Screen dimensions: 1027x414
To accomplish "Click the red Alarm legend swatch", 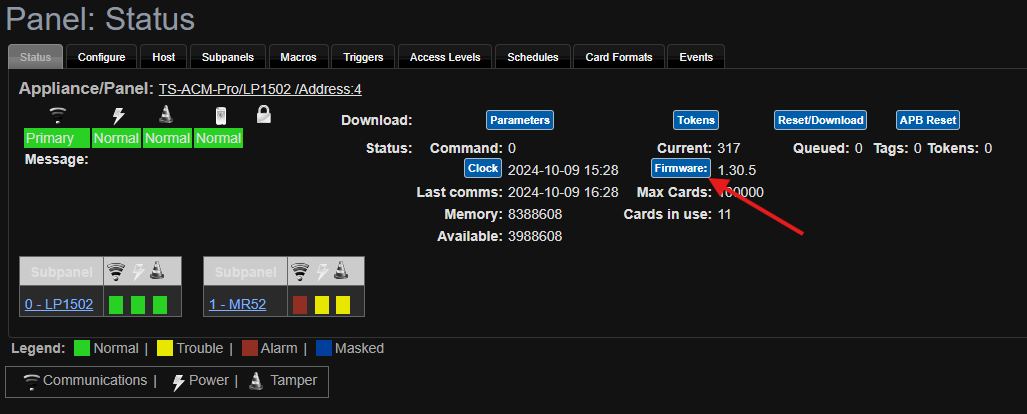I will tap(250, 348).
